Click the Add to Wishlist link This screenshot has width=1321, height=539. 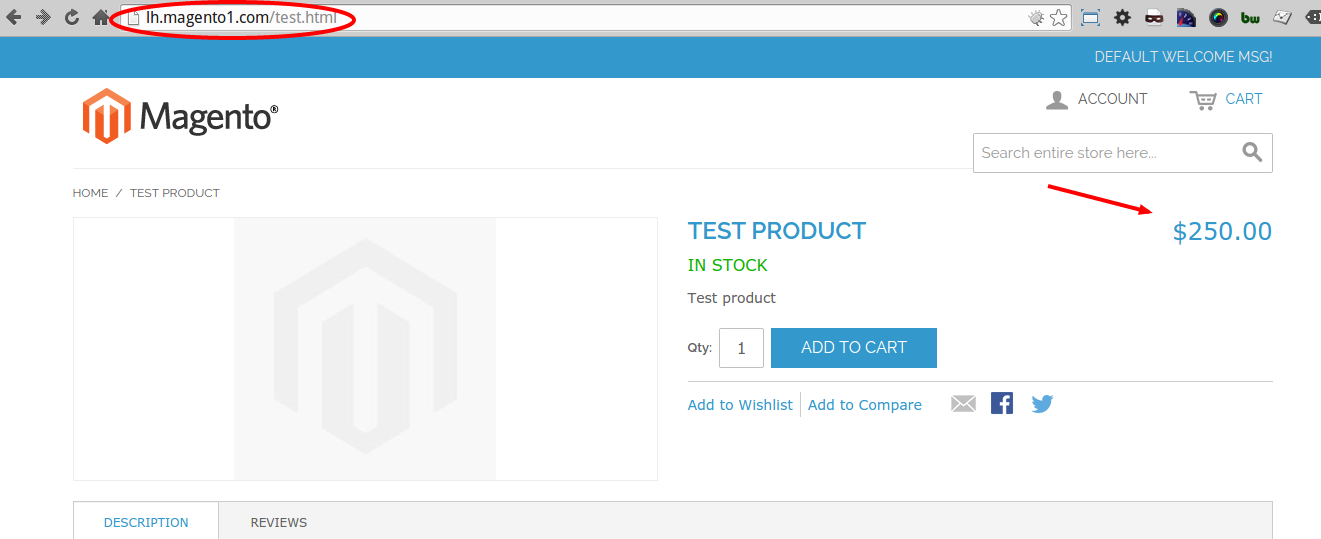pos(740,405)
